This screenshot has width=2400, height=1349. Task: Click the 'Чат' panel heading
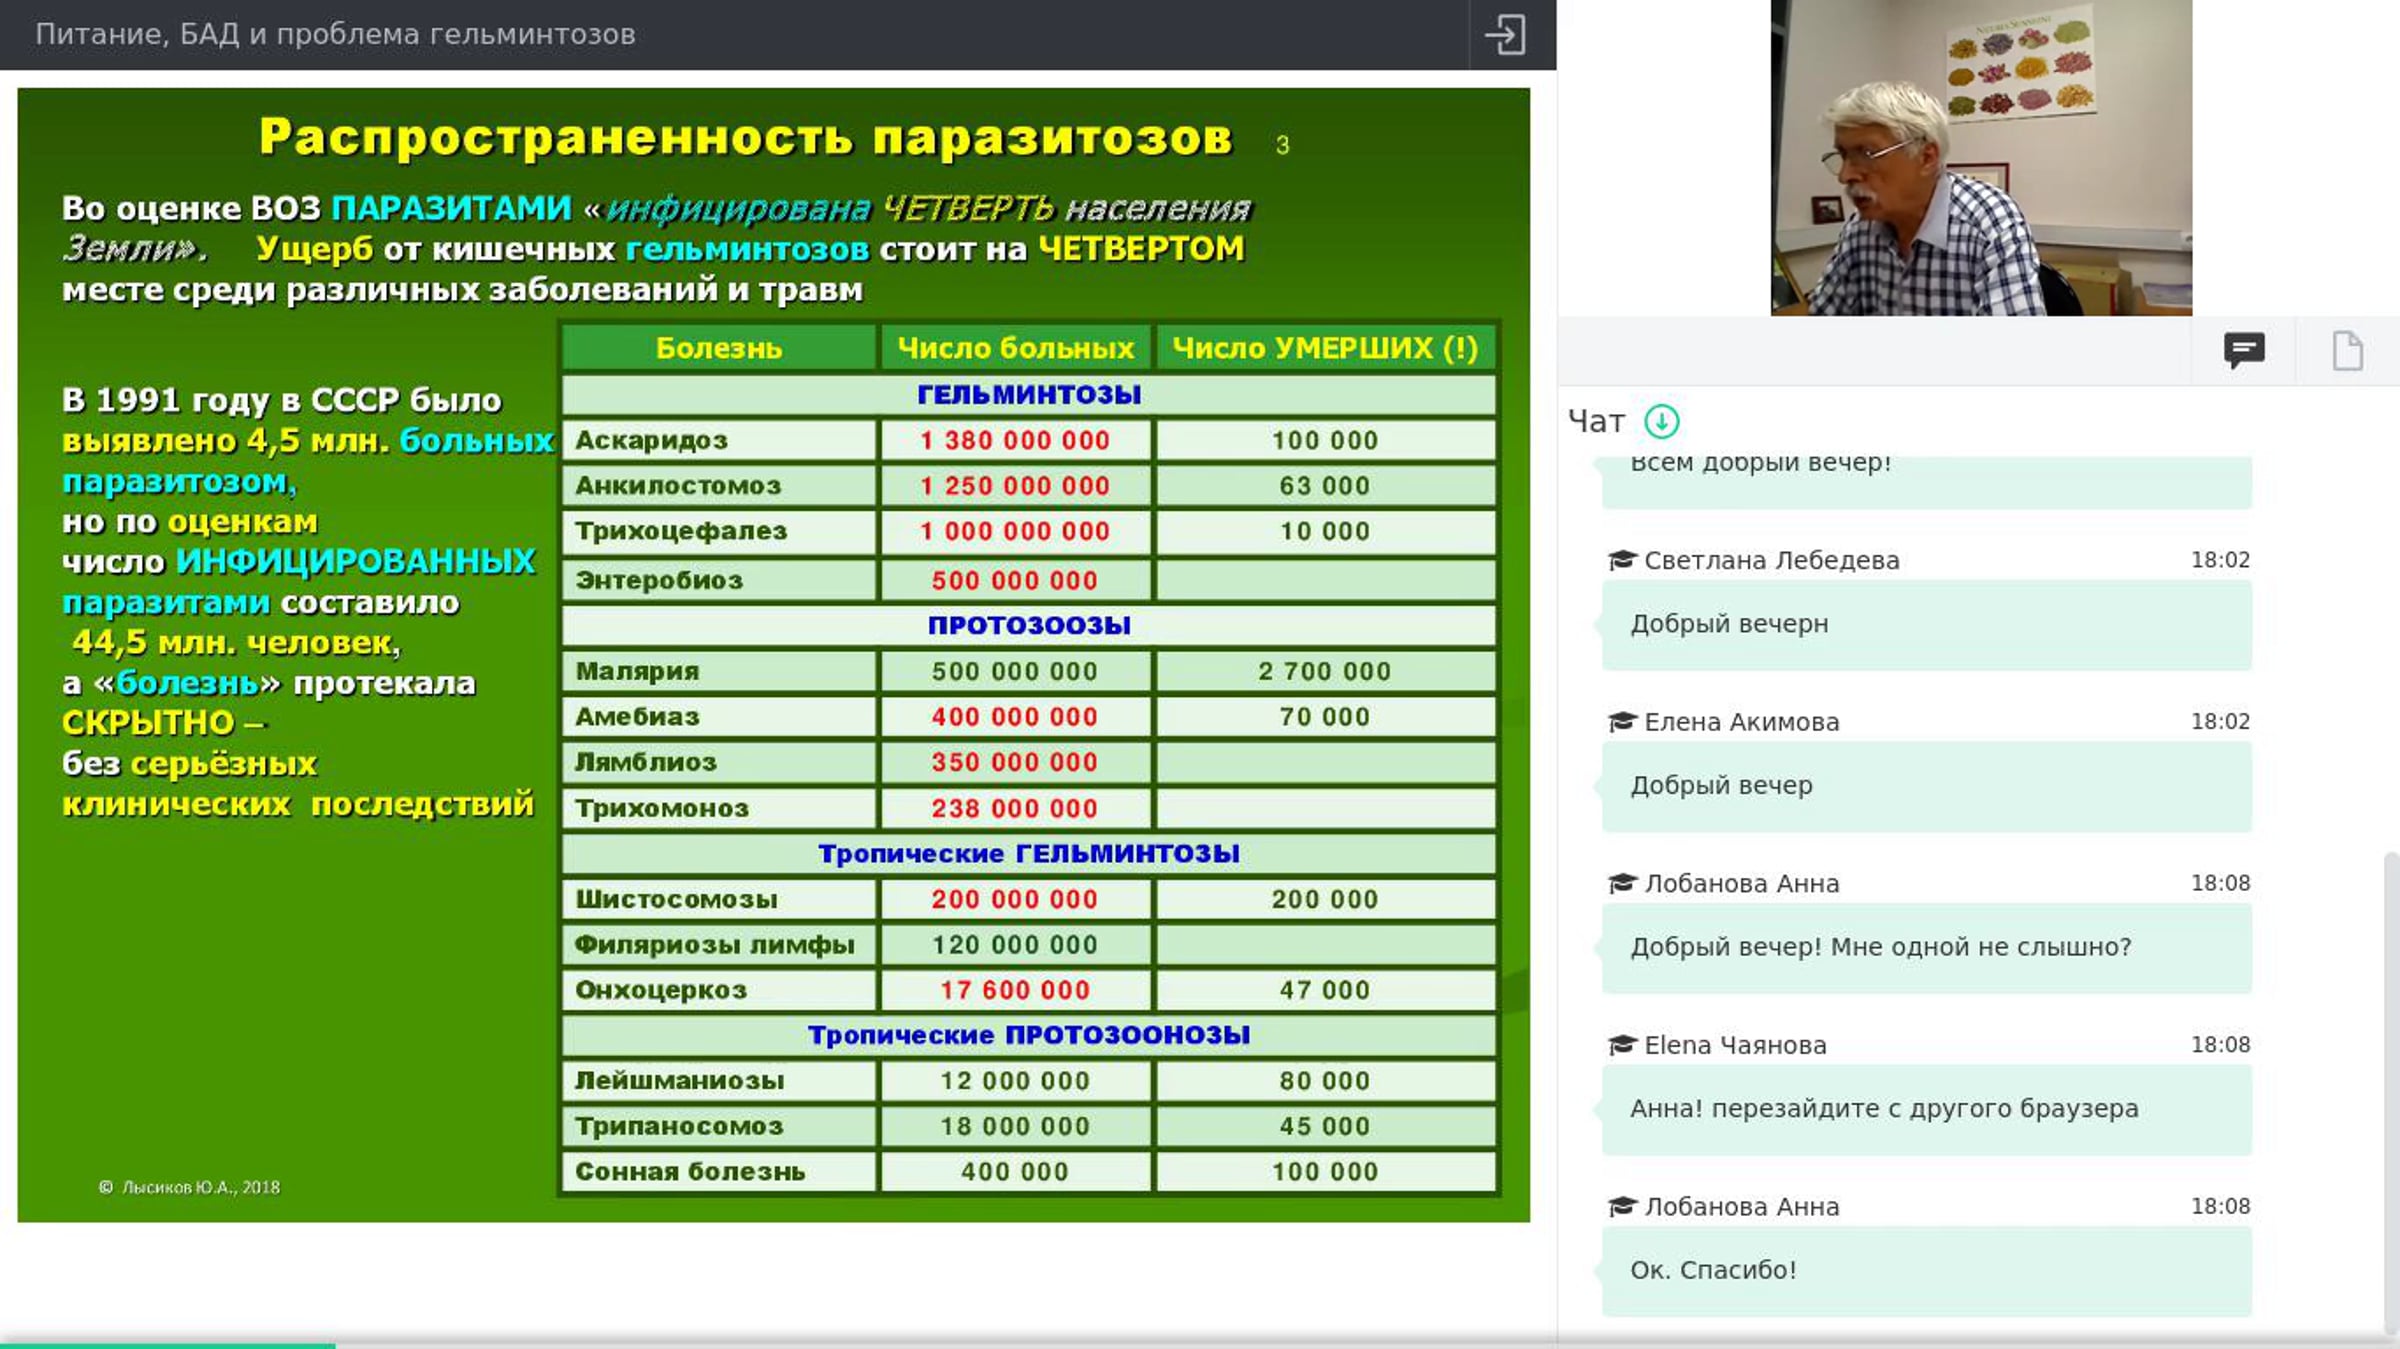[1596, 421]
